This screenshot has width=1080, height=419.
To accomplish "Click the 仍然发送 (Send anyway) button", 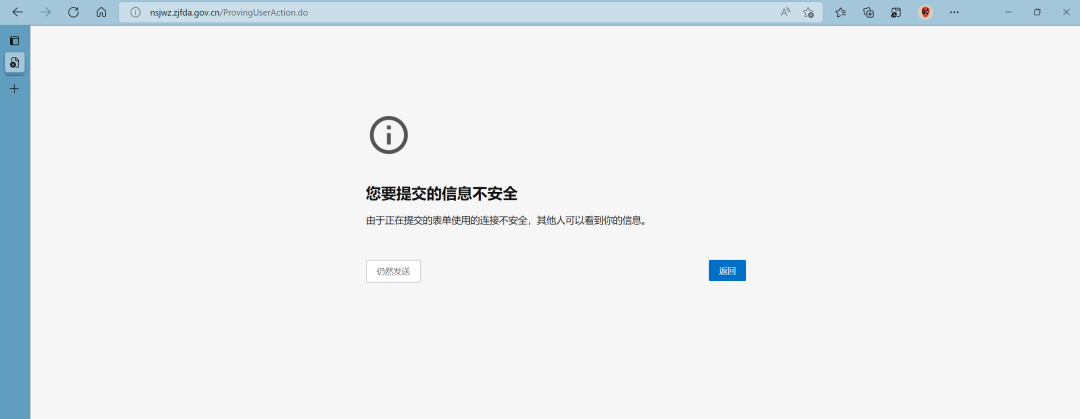I will pyautogui.click(x=393, y=271).
